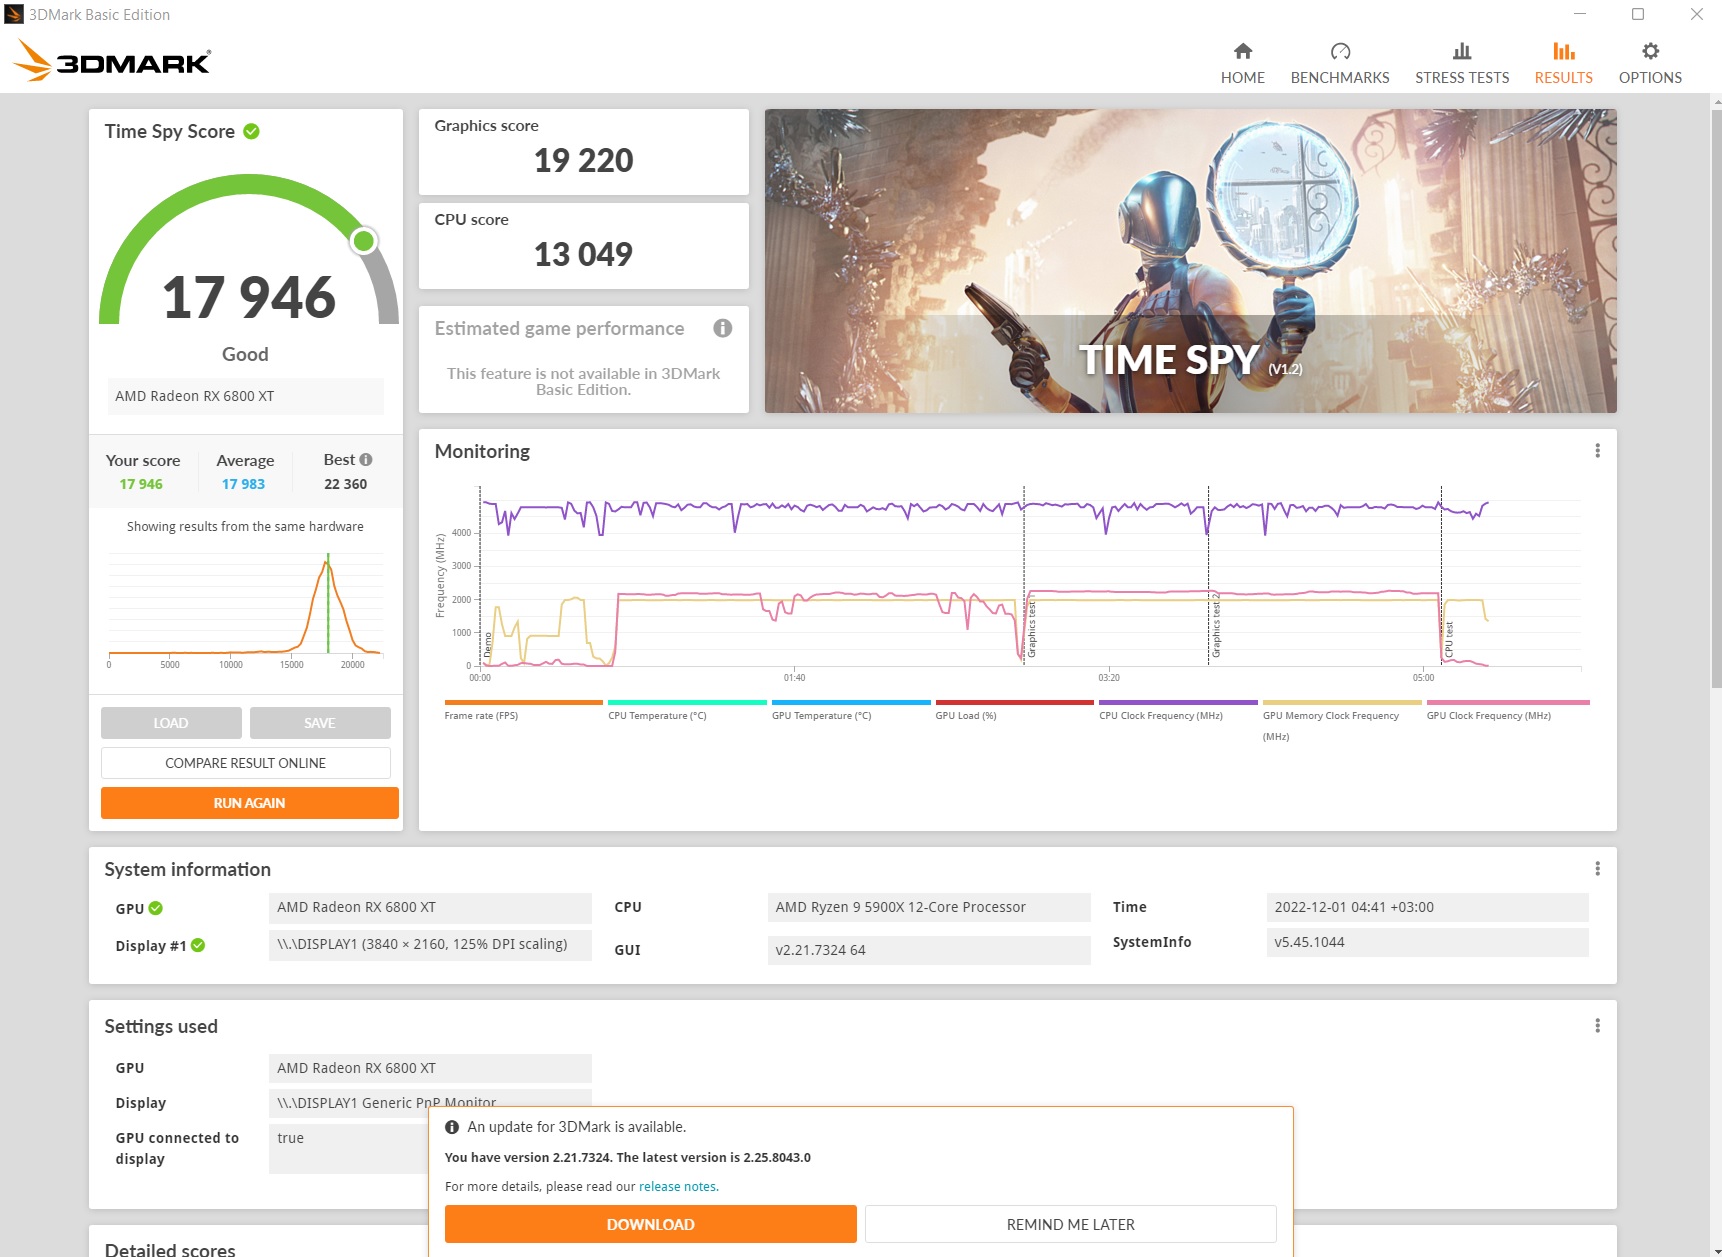This screenshot has width=1722, height=1257.
Task: Click the 3DMark logo
Action: point(111,61)
